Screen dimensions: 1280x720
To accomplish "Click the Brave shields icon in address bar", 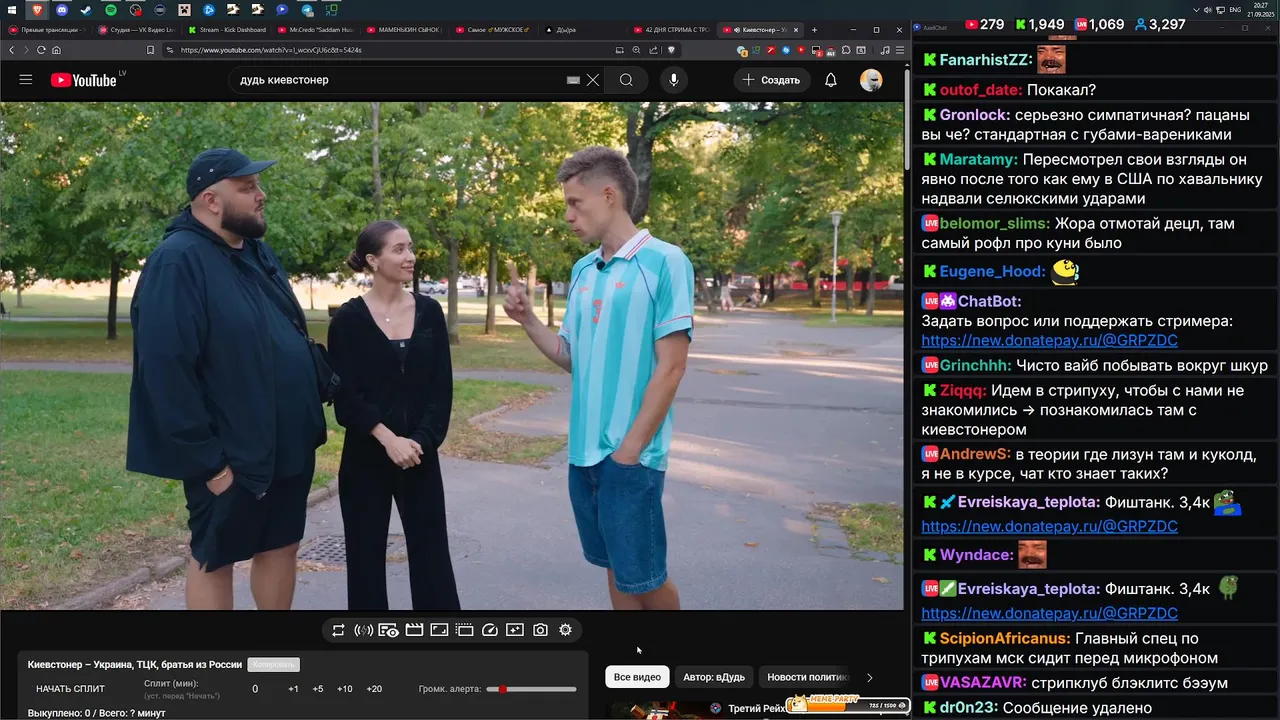I will pyautogui.click(x=671, y=50).
